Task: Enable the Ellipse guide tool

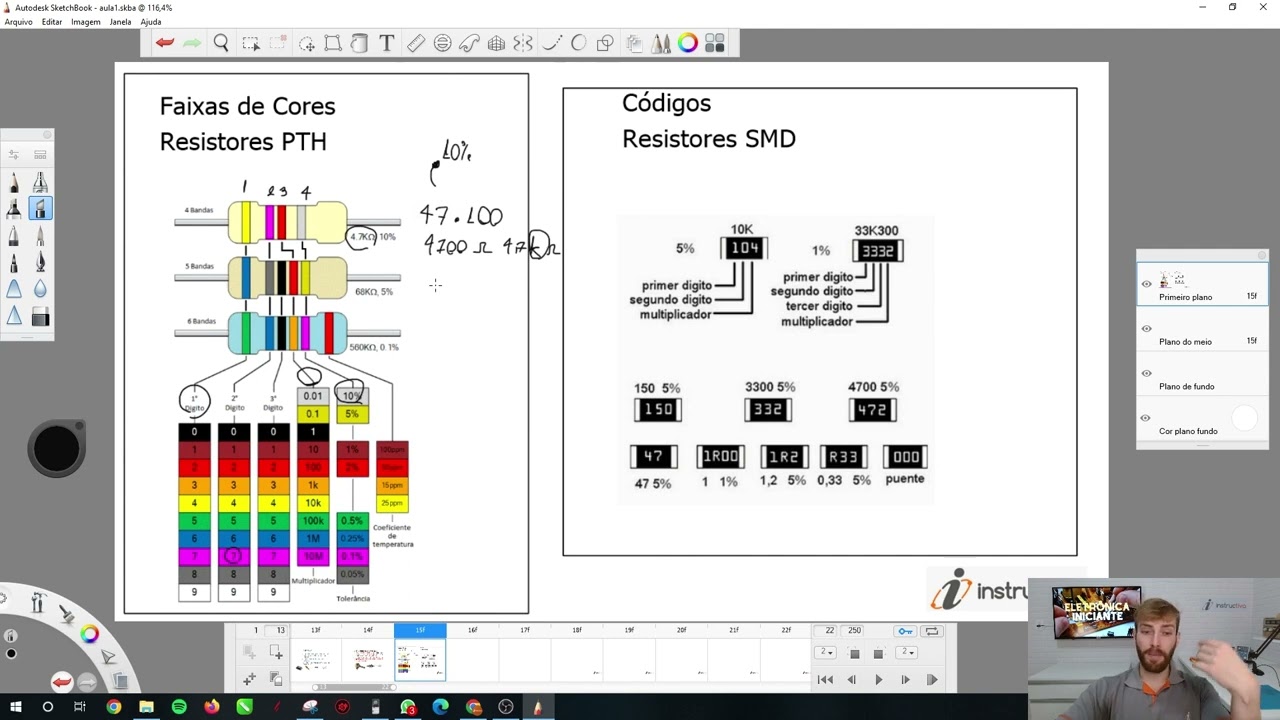Action: click(442, 43)
